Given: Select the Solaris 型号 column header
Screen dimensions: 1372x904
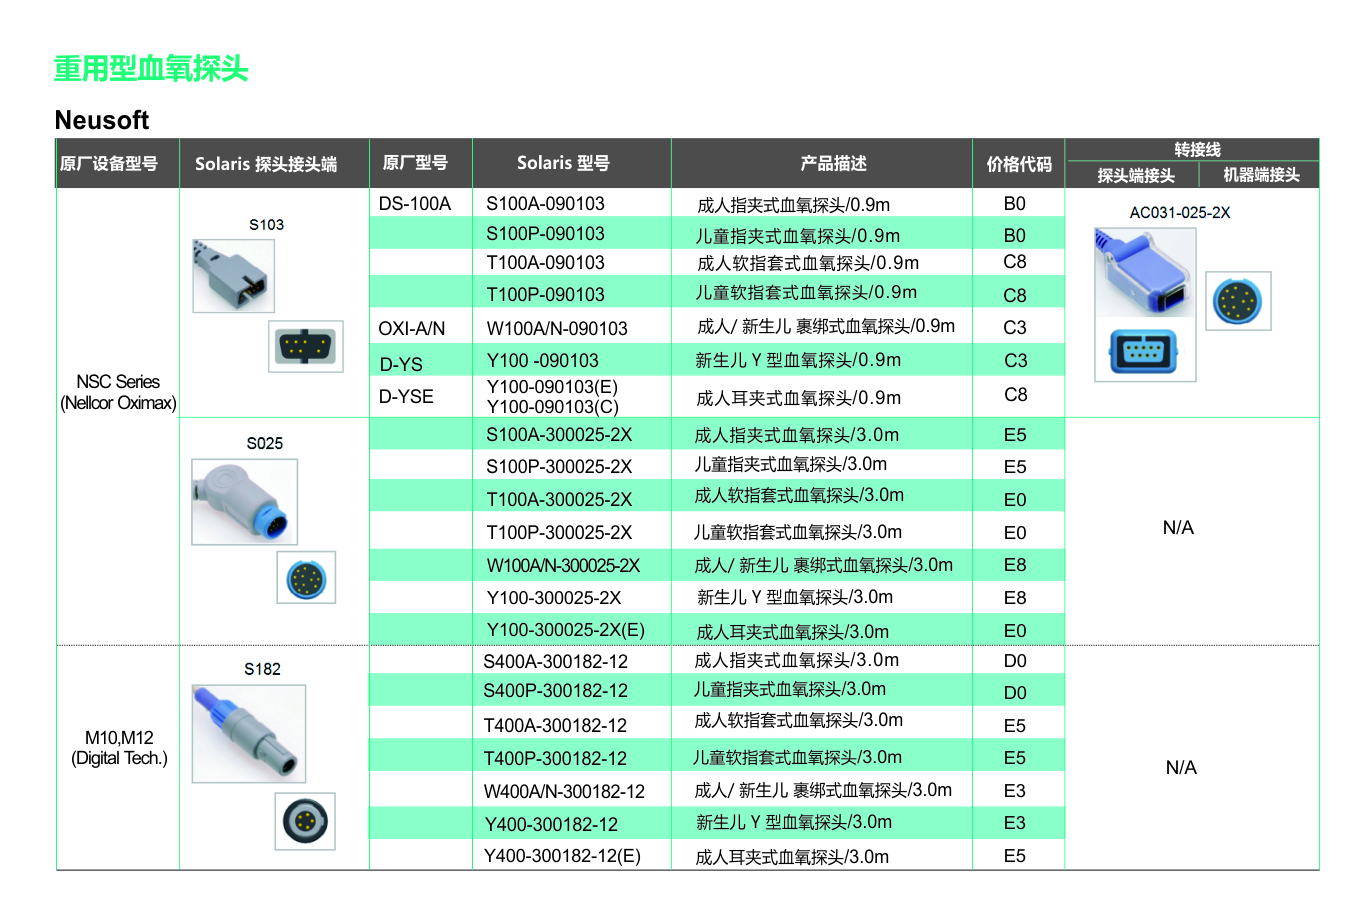Looking at the screenshot, I should [x=563, y=163].
